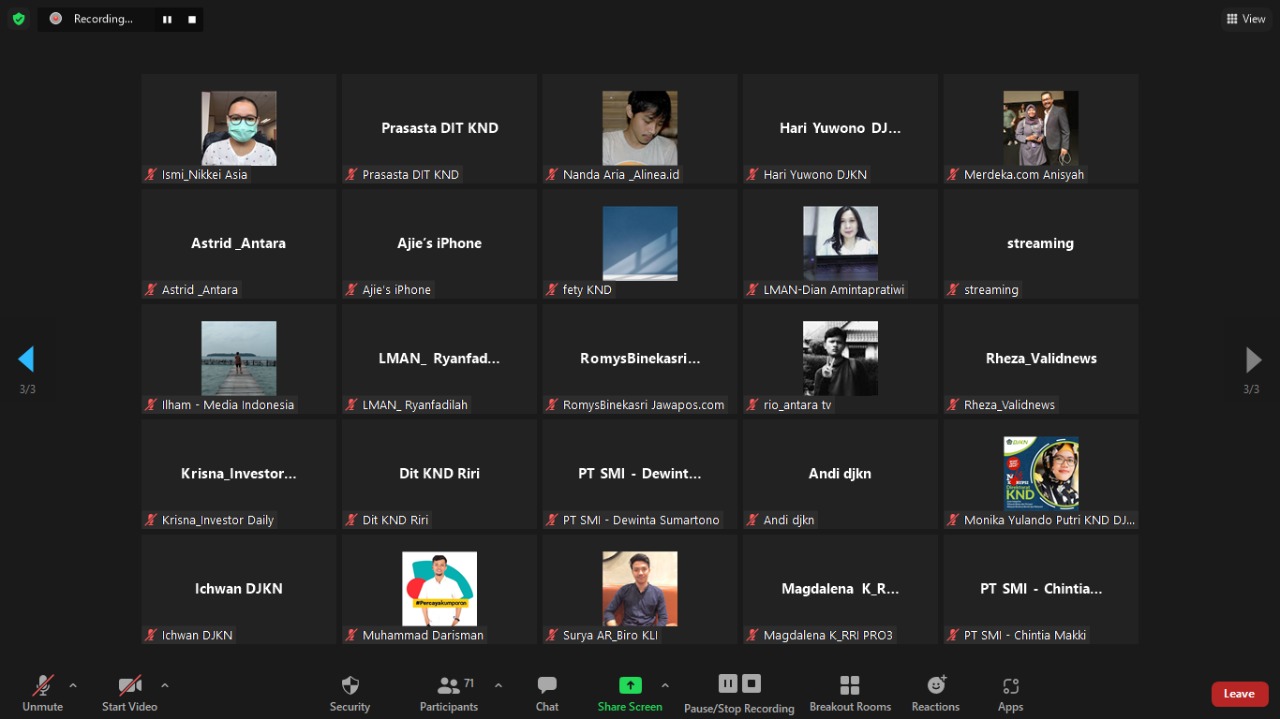1280x719 pixels.
Task: Expand the arrow next to Participants
Action: 498,685
